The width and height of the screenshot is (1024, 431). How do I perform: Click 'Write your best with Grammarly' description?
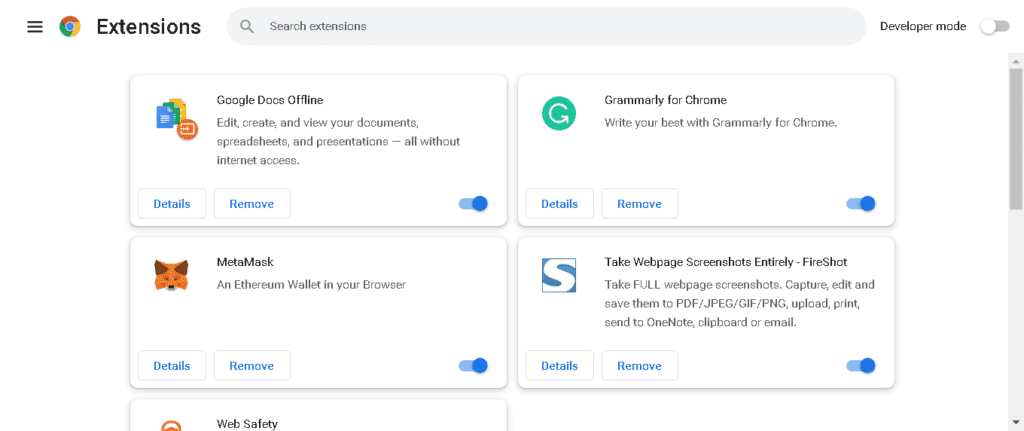pos(720,122)
